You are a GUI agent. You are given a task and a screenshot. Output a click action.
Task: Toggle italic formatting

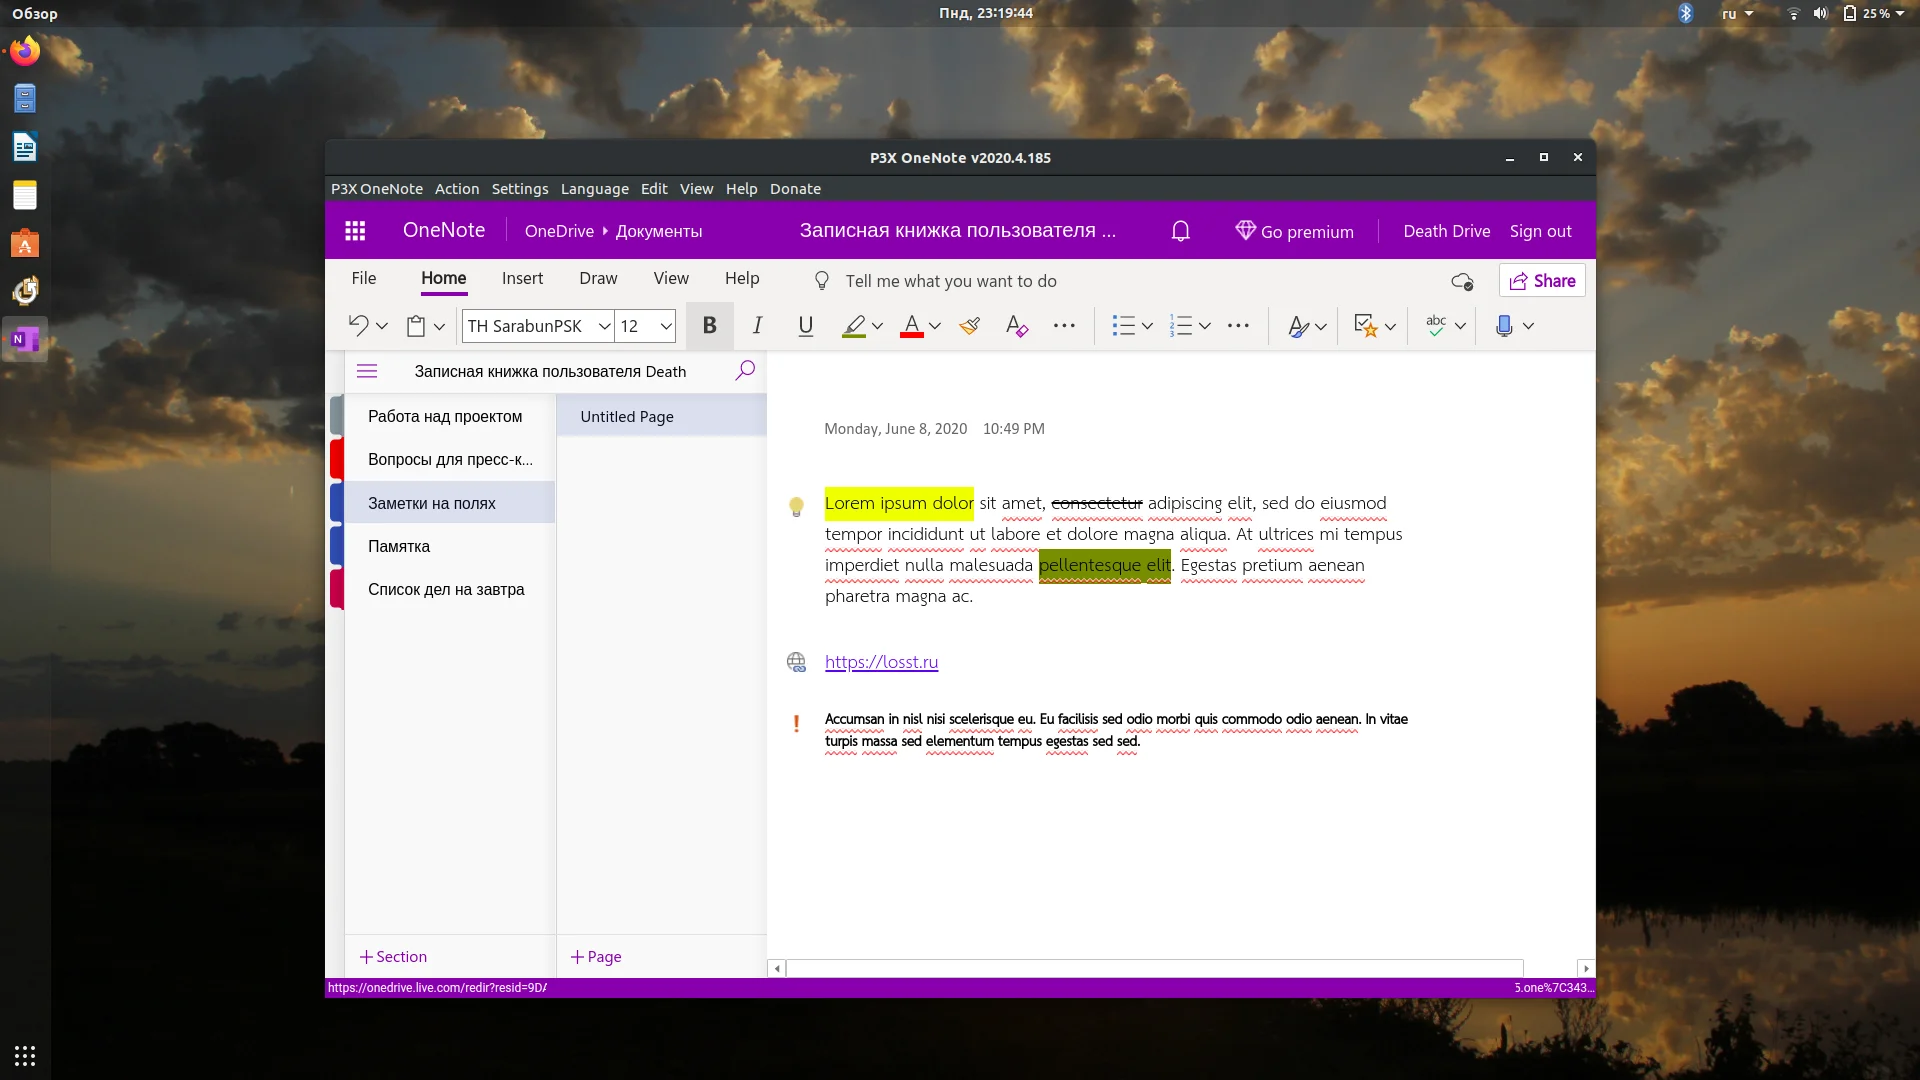coord(757,326)
